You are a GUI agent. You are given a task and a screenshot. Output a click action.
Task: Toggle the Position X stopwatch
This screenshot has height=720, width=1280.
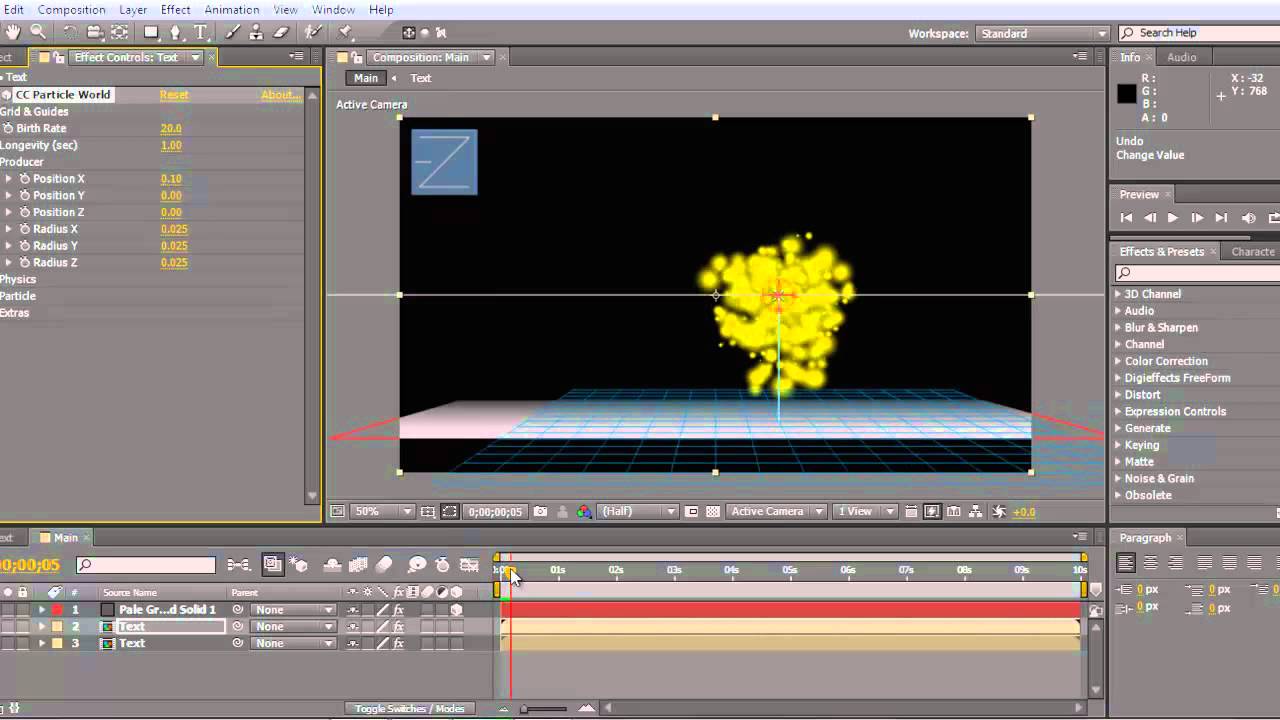[25, 179]
